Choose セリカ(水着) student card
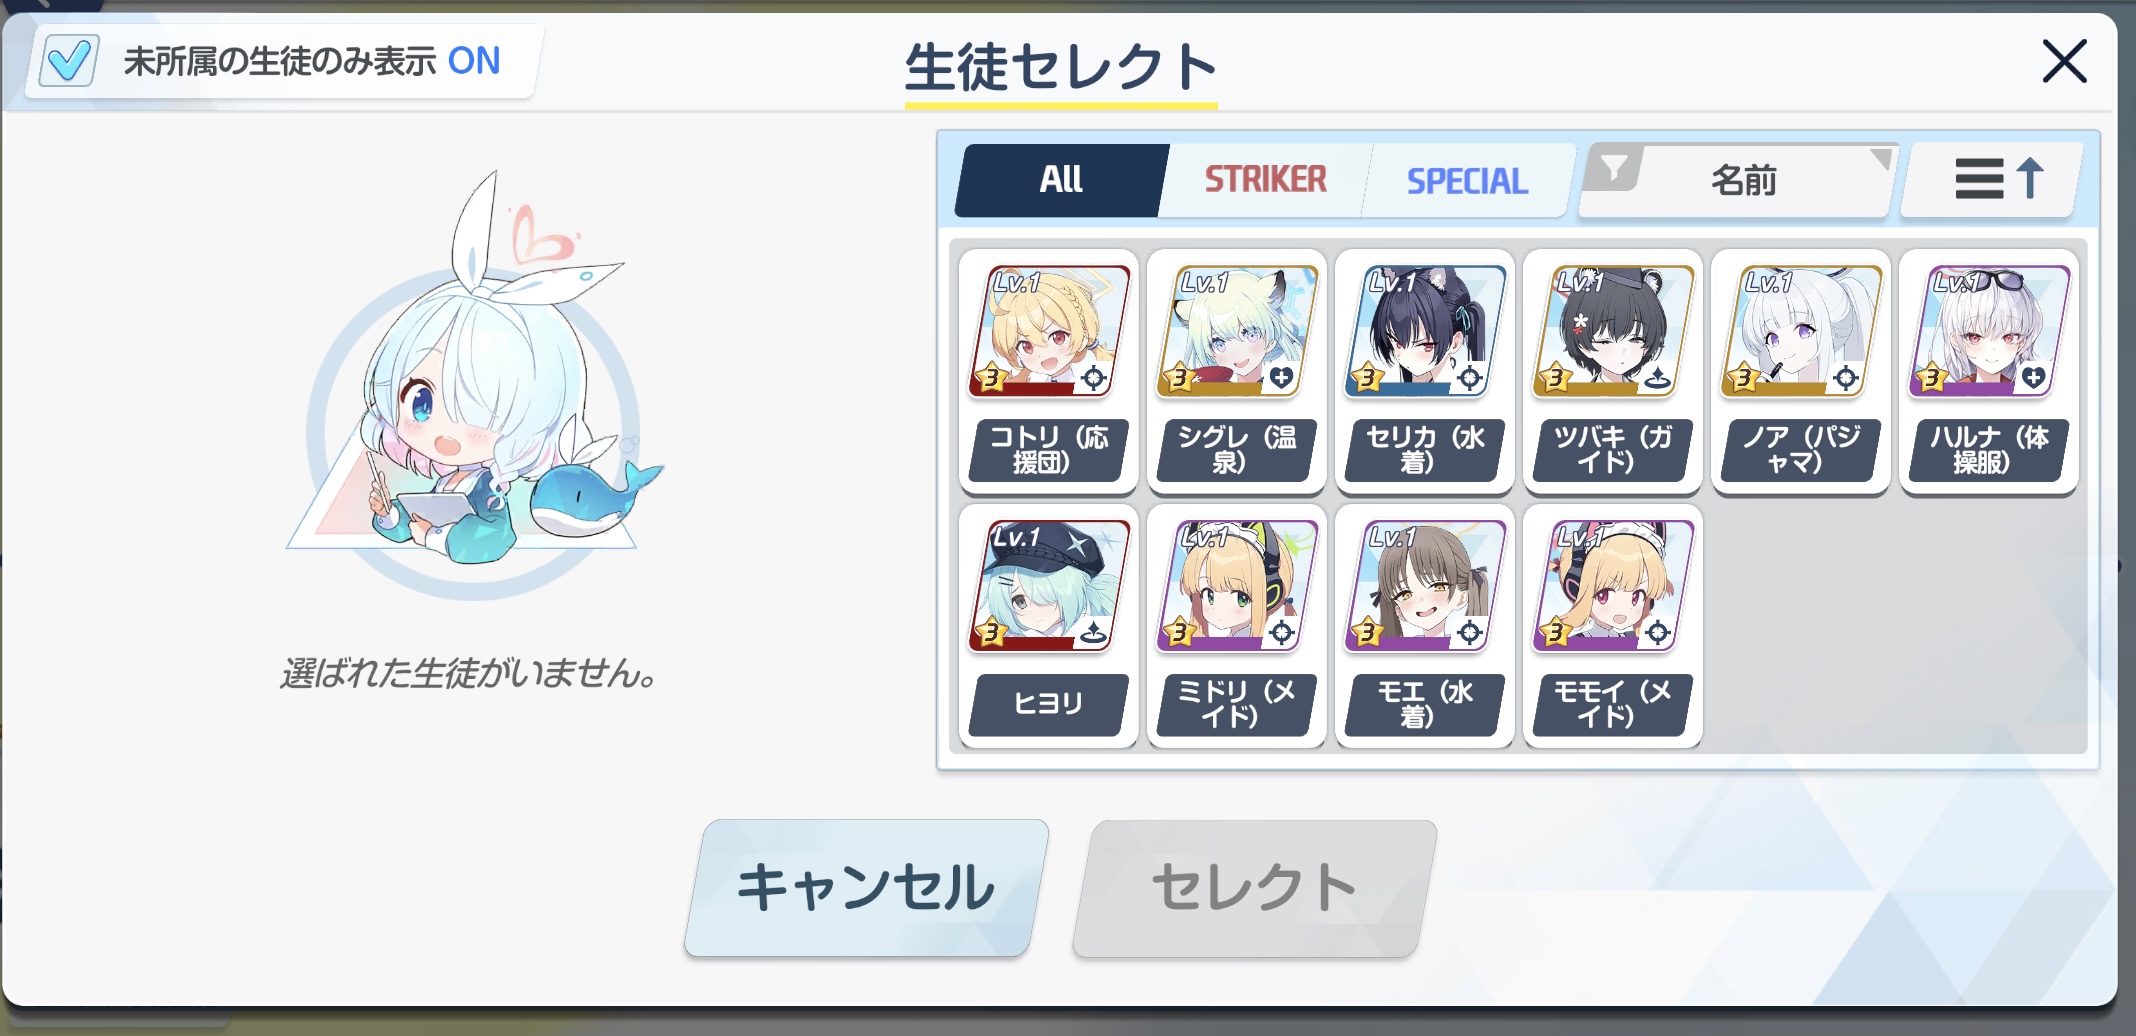This screenshot has height=1036, width=2136. coord(1424,372)
